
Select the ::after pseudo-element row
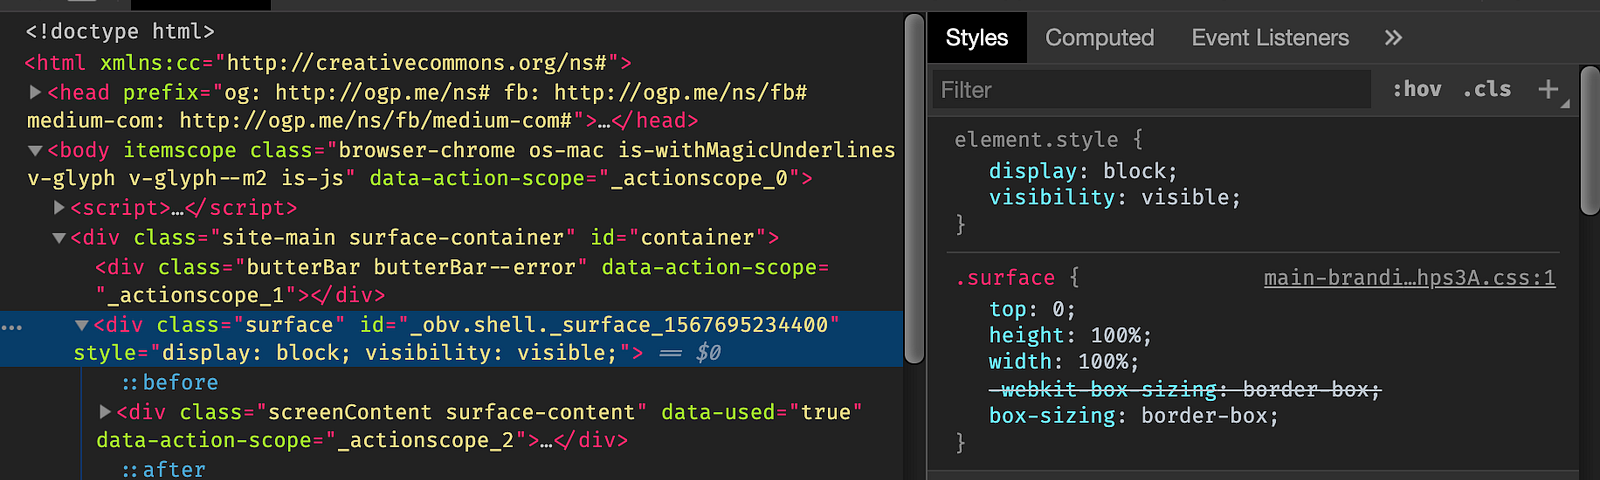163,469
